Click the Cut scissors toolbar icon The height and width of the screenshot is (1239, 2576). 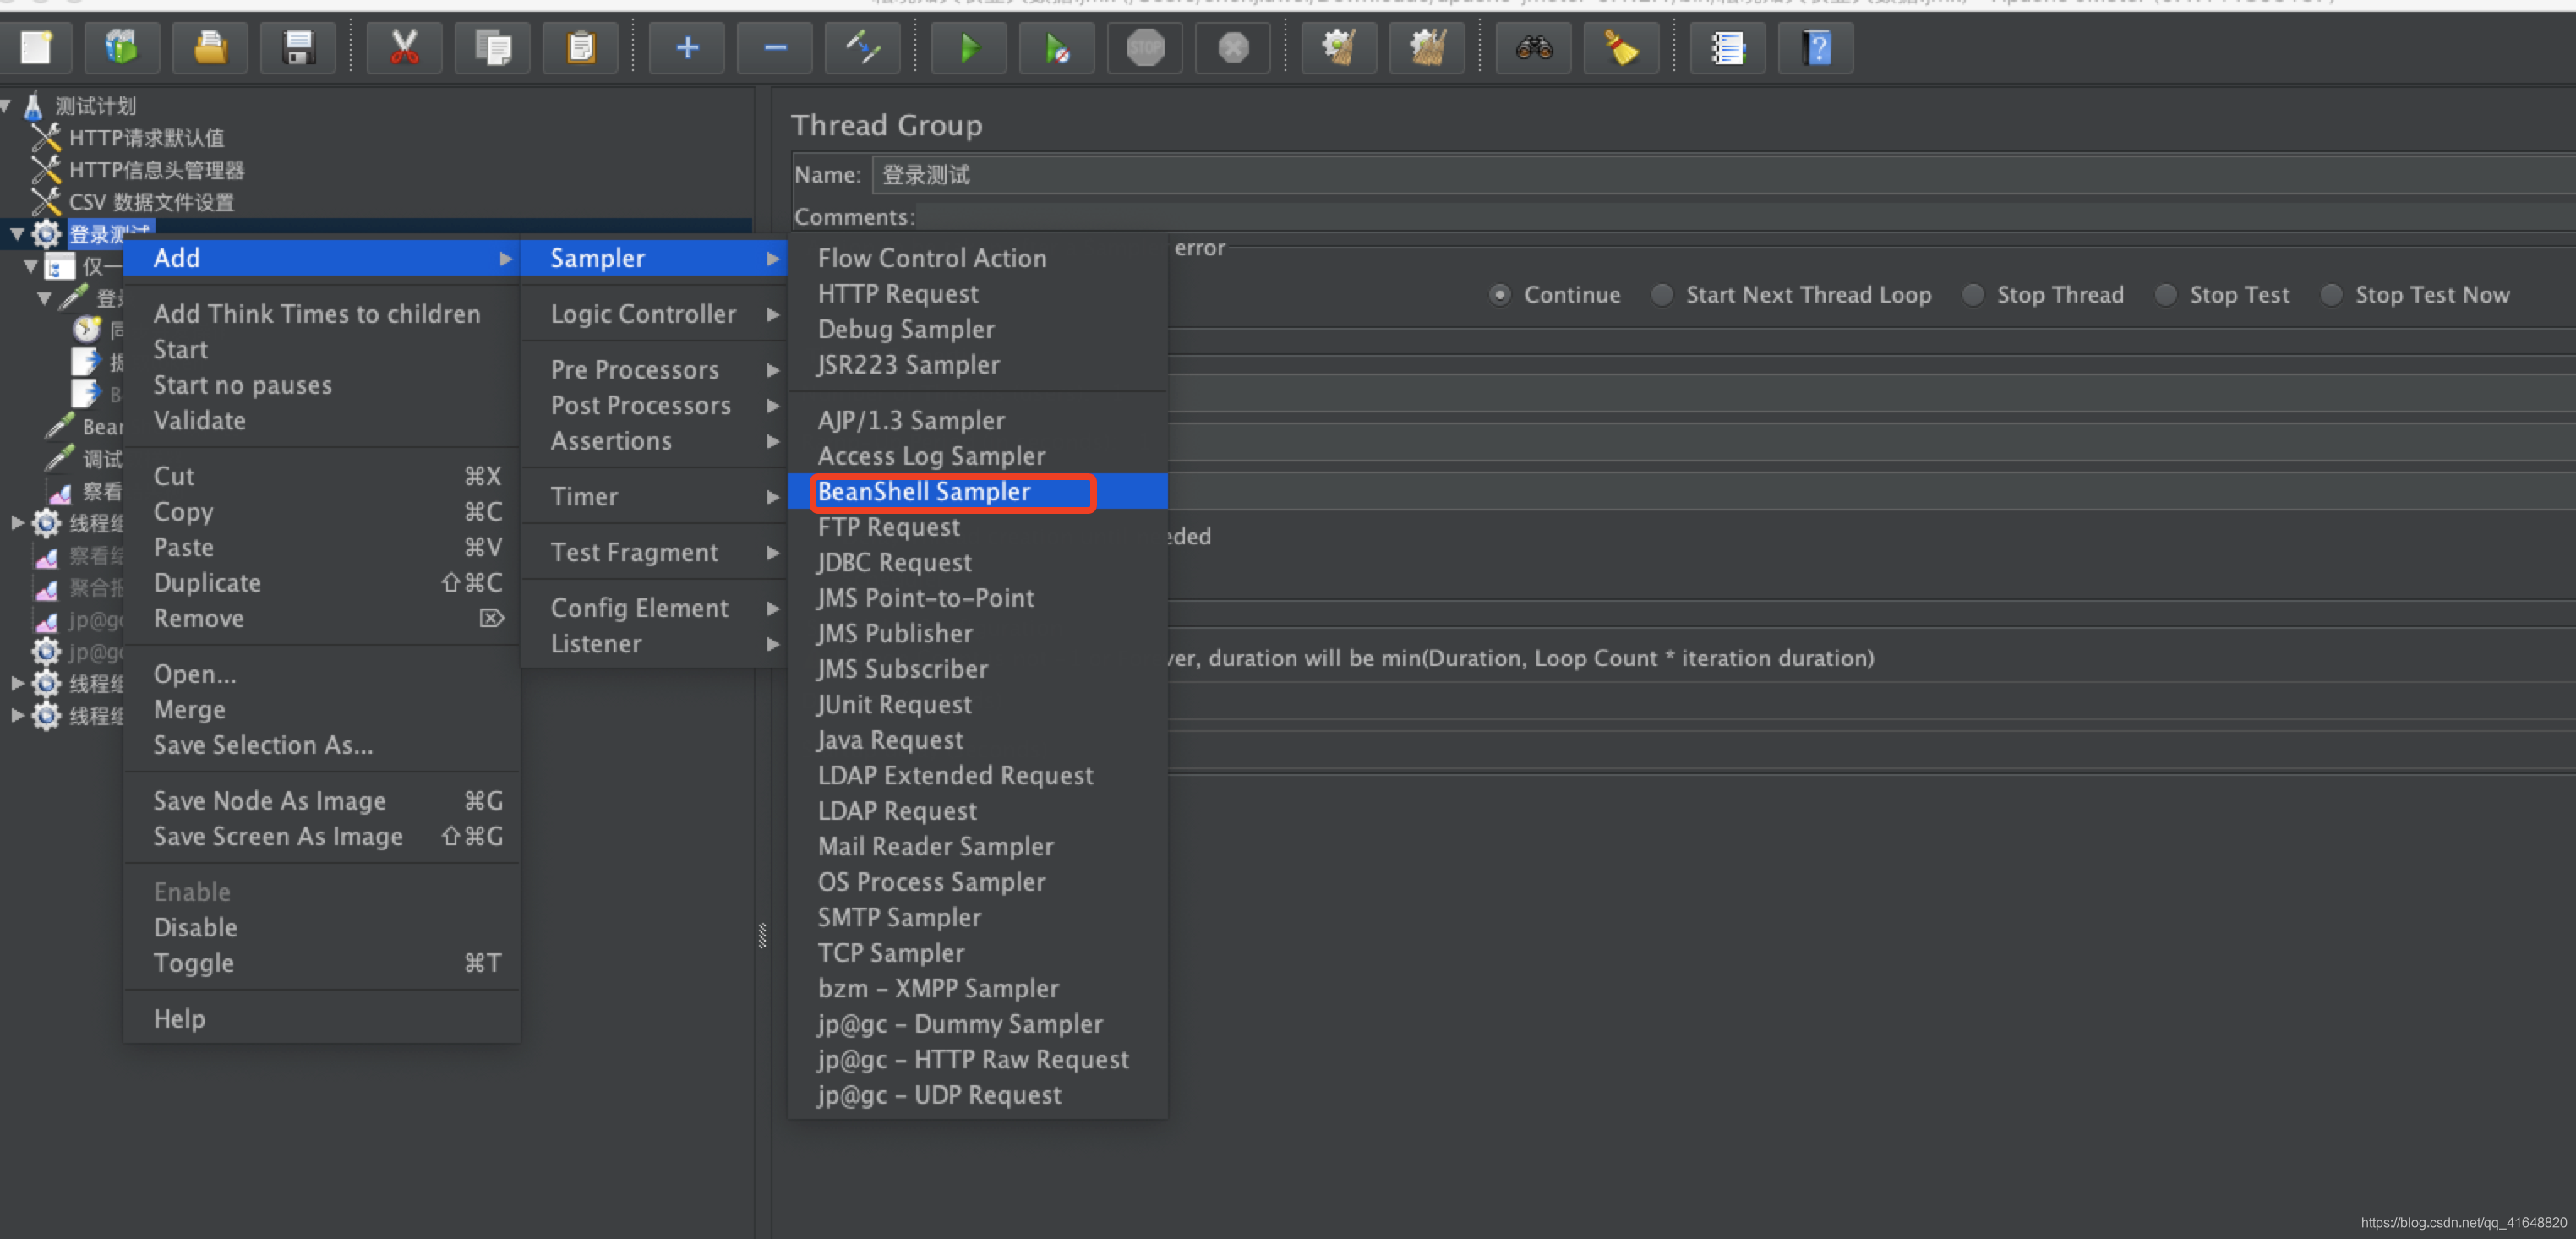click(x=404, y=47)
